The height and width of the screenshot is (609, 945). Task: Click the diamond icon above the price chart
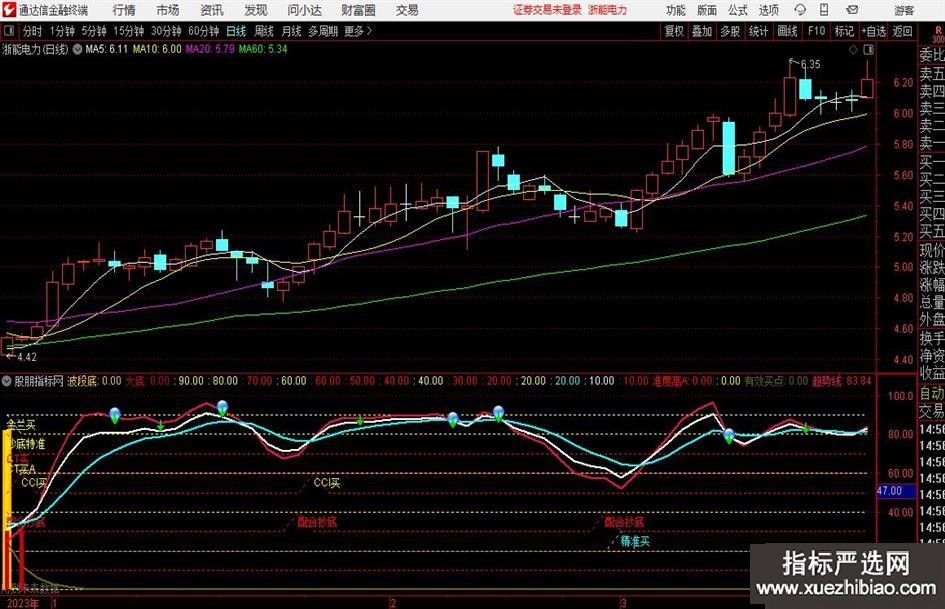coord(853,50)
